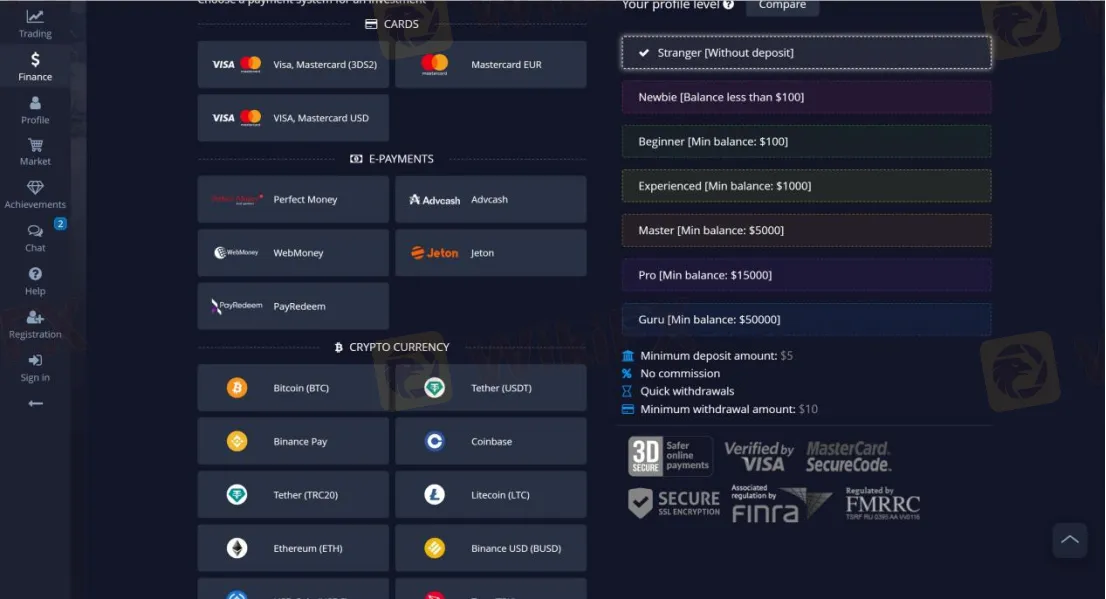Click the 3D Secure badge
The height and width of the screenshot is (599, 1106).
tap(669, 455)
